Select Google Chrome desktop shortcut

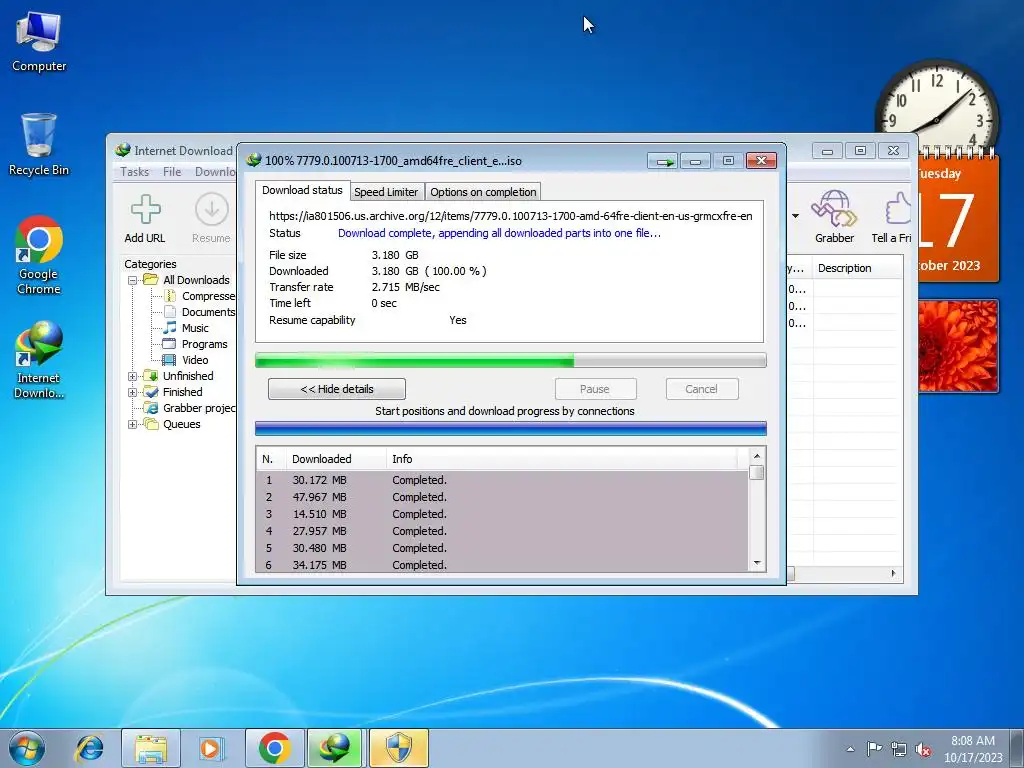39,256
